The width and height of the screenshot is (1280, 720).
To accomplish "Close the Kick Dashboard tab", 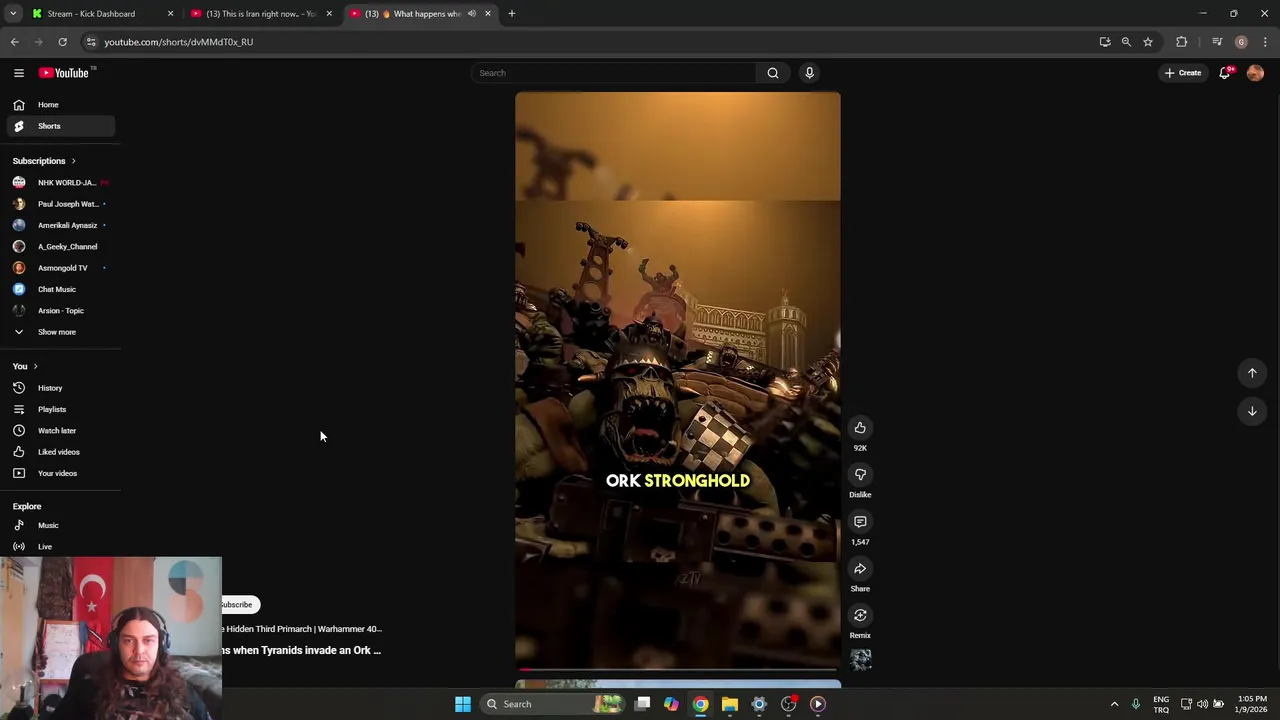I will tap(170, 14).
